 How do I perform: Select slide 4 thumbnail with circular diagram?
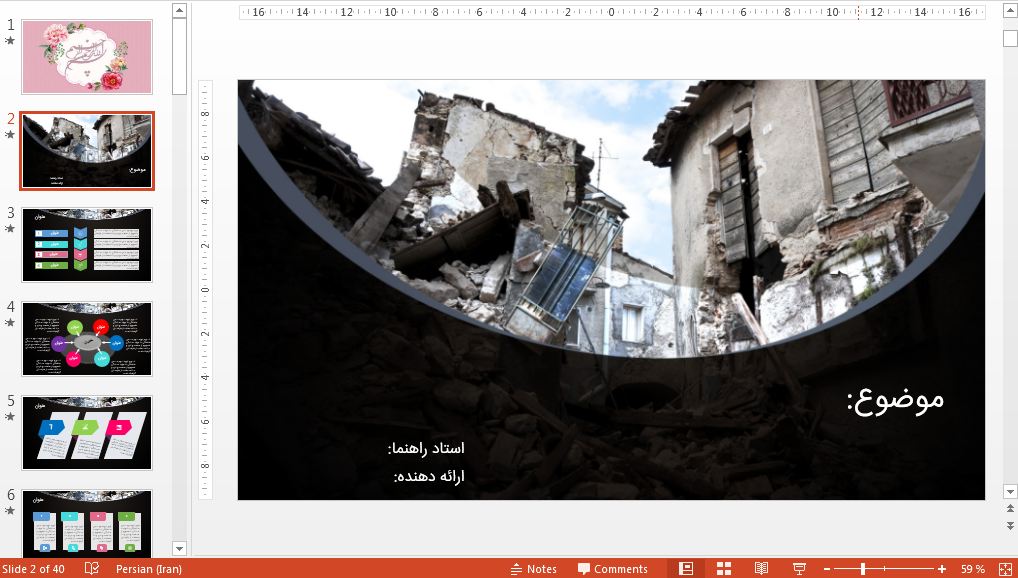click(x=87, y=339)
